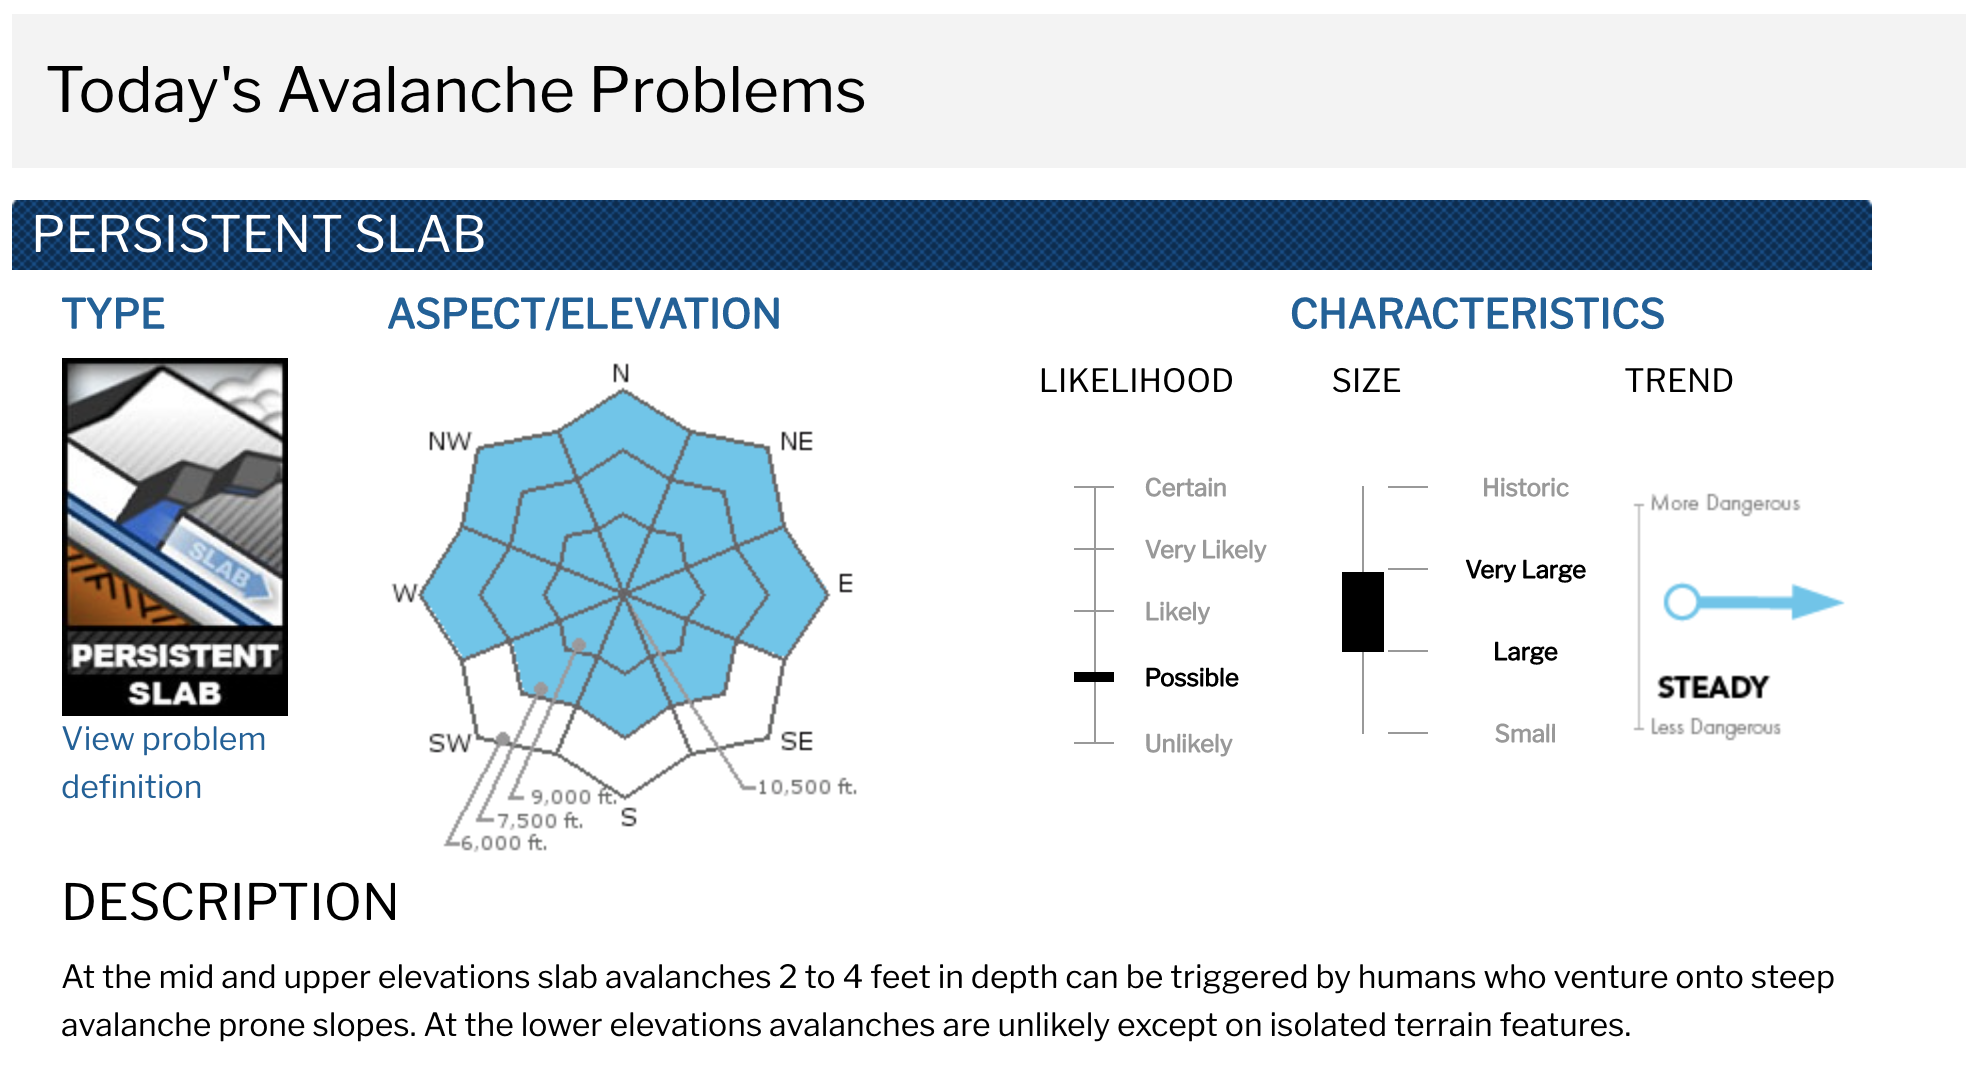Click the black size range bar

(x=1363, y=611)
